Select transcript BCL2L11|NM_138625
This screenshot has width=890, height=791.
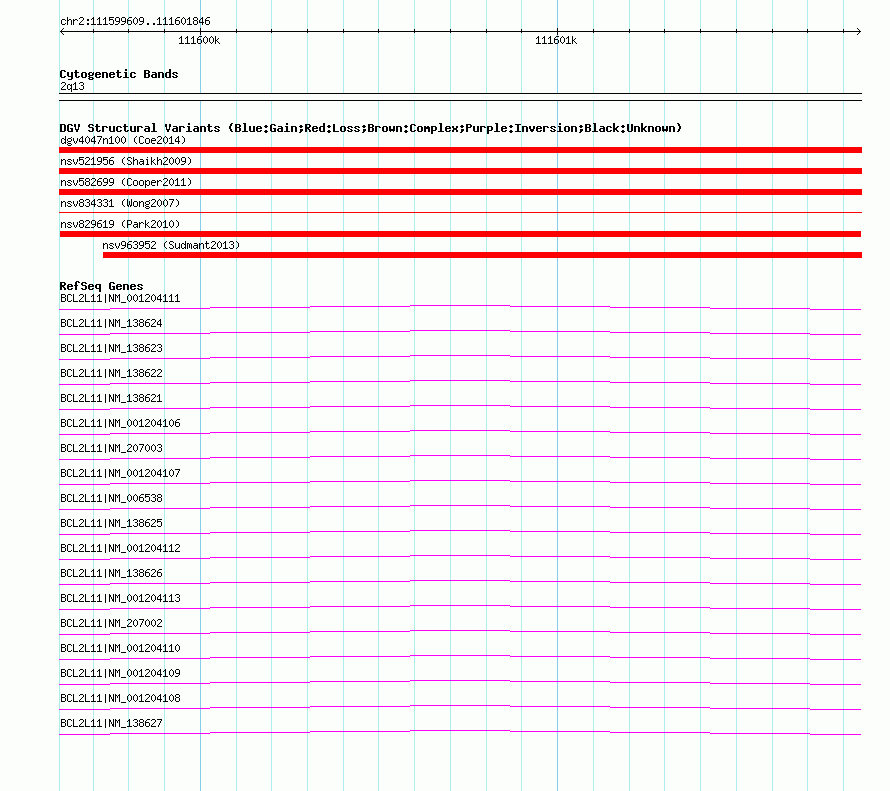pos(111,523)
